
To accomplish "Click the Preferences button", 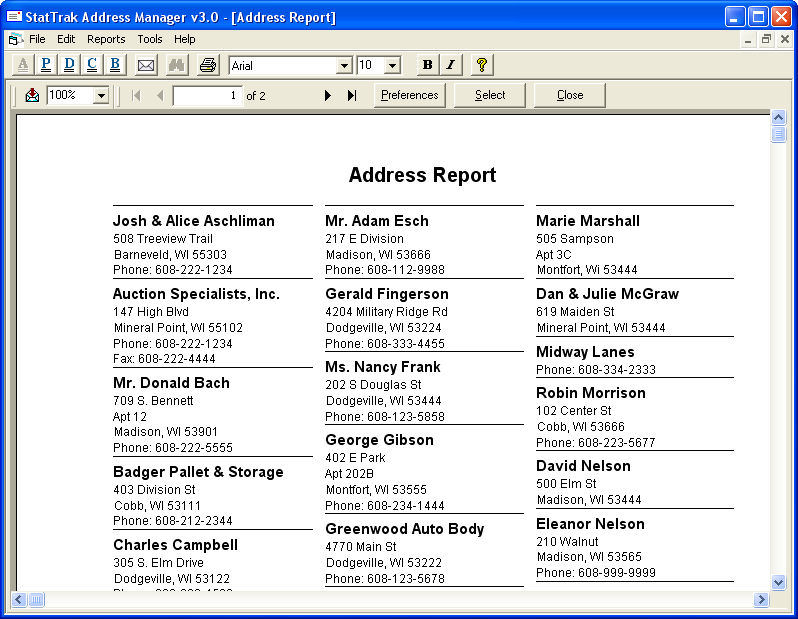I will click(410, 95).
